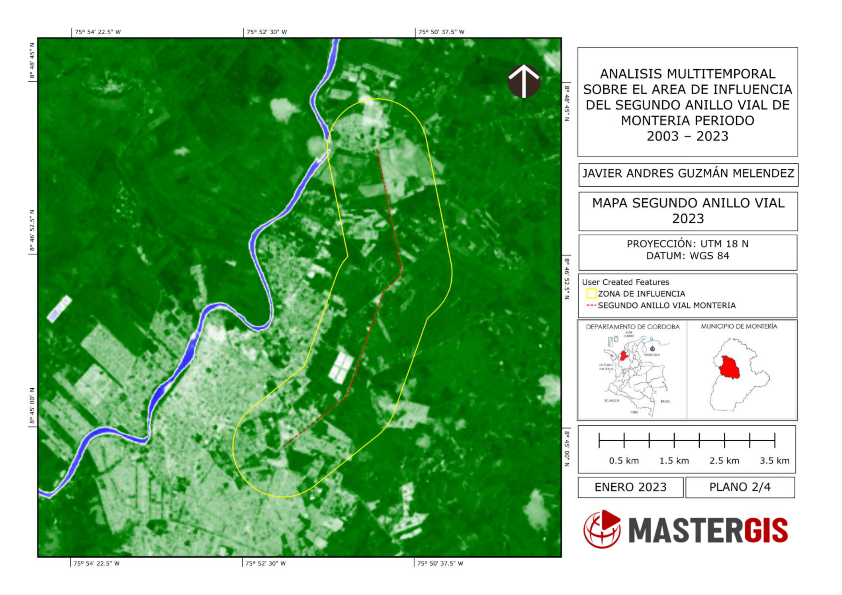Click the User Created Features legend heading
This screenshot has width=842, height=595.
[x=625, y=282]
